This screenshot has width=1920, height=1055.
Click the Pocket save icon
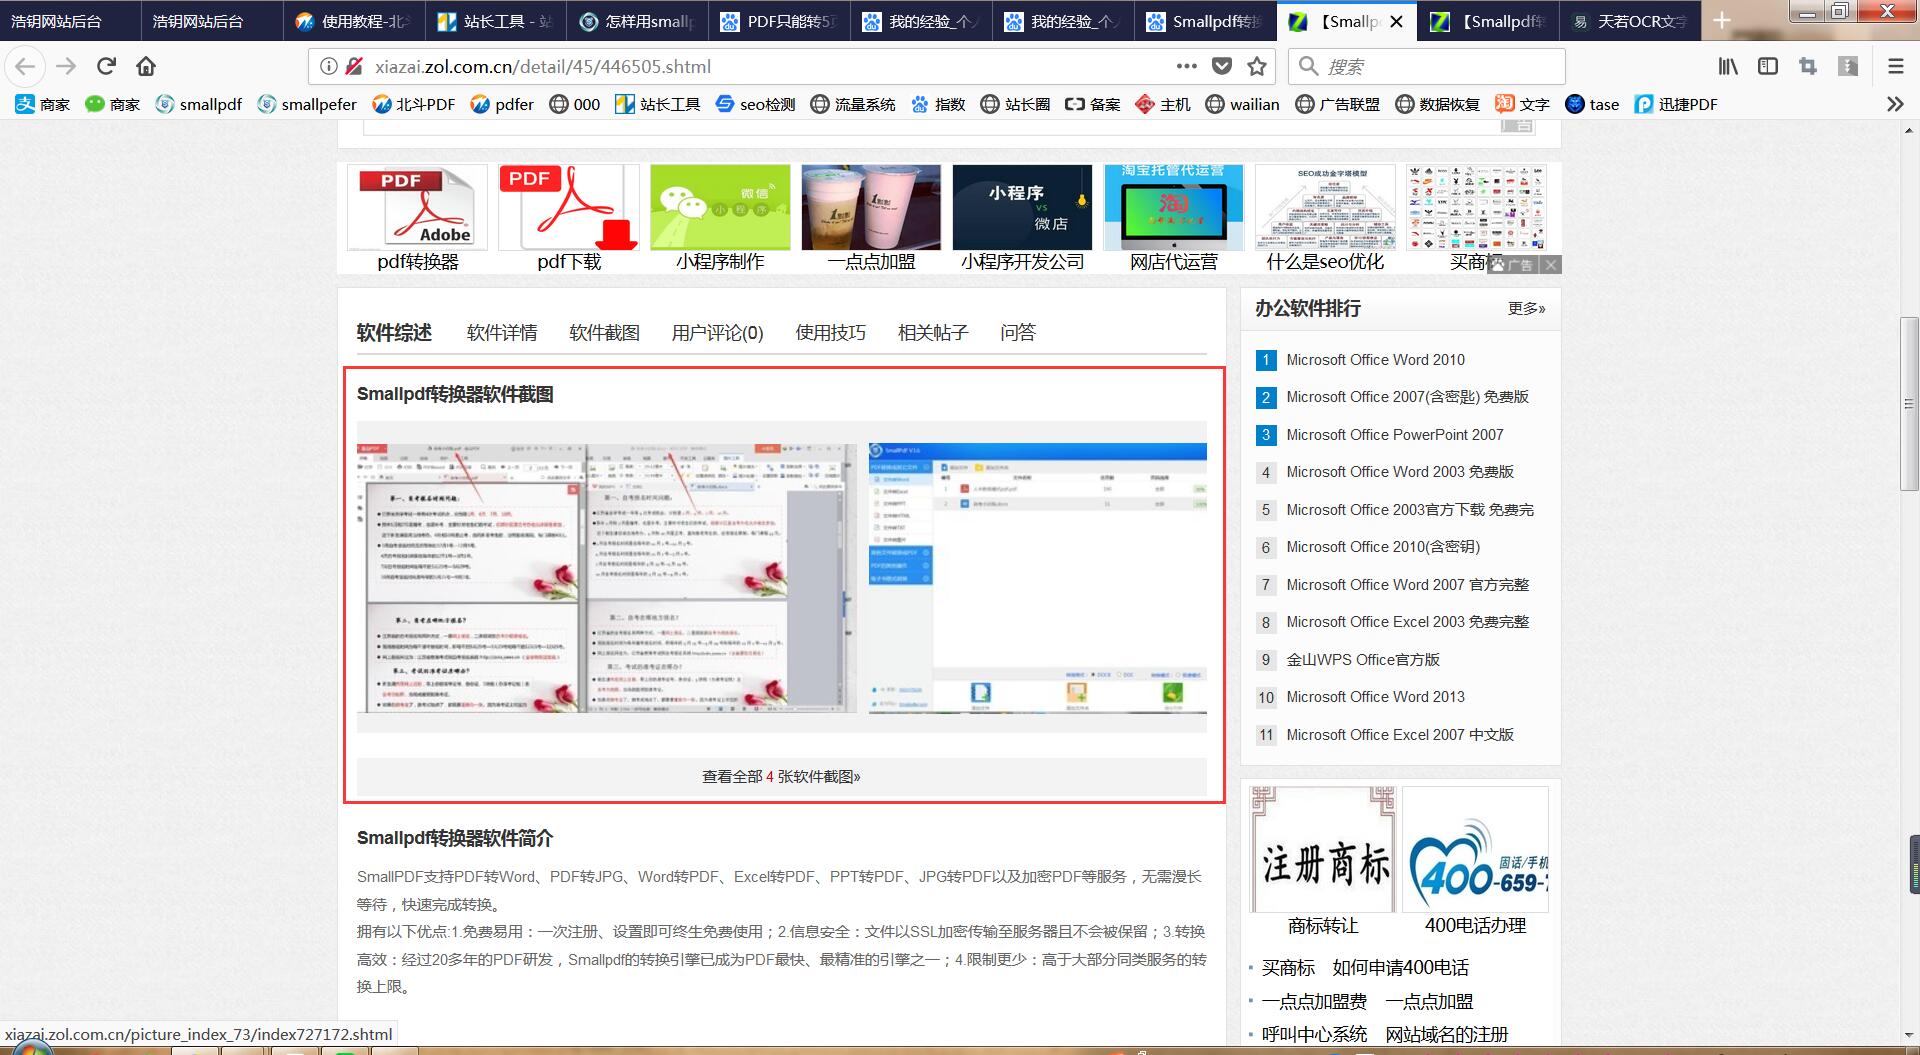(x=1222, y=66)
